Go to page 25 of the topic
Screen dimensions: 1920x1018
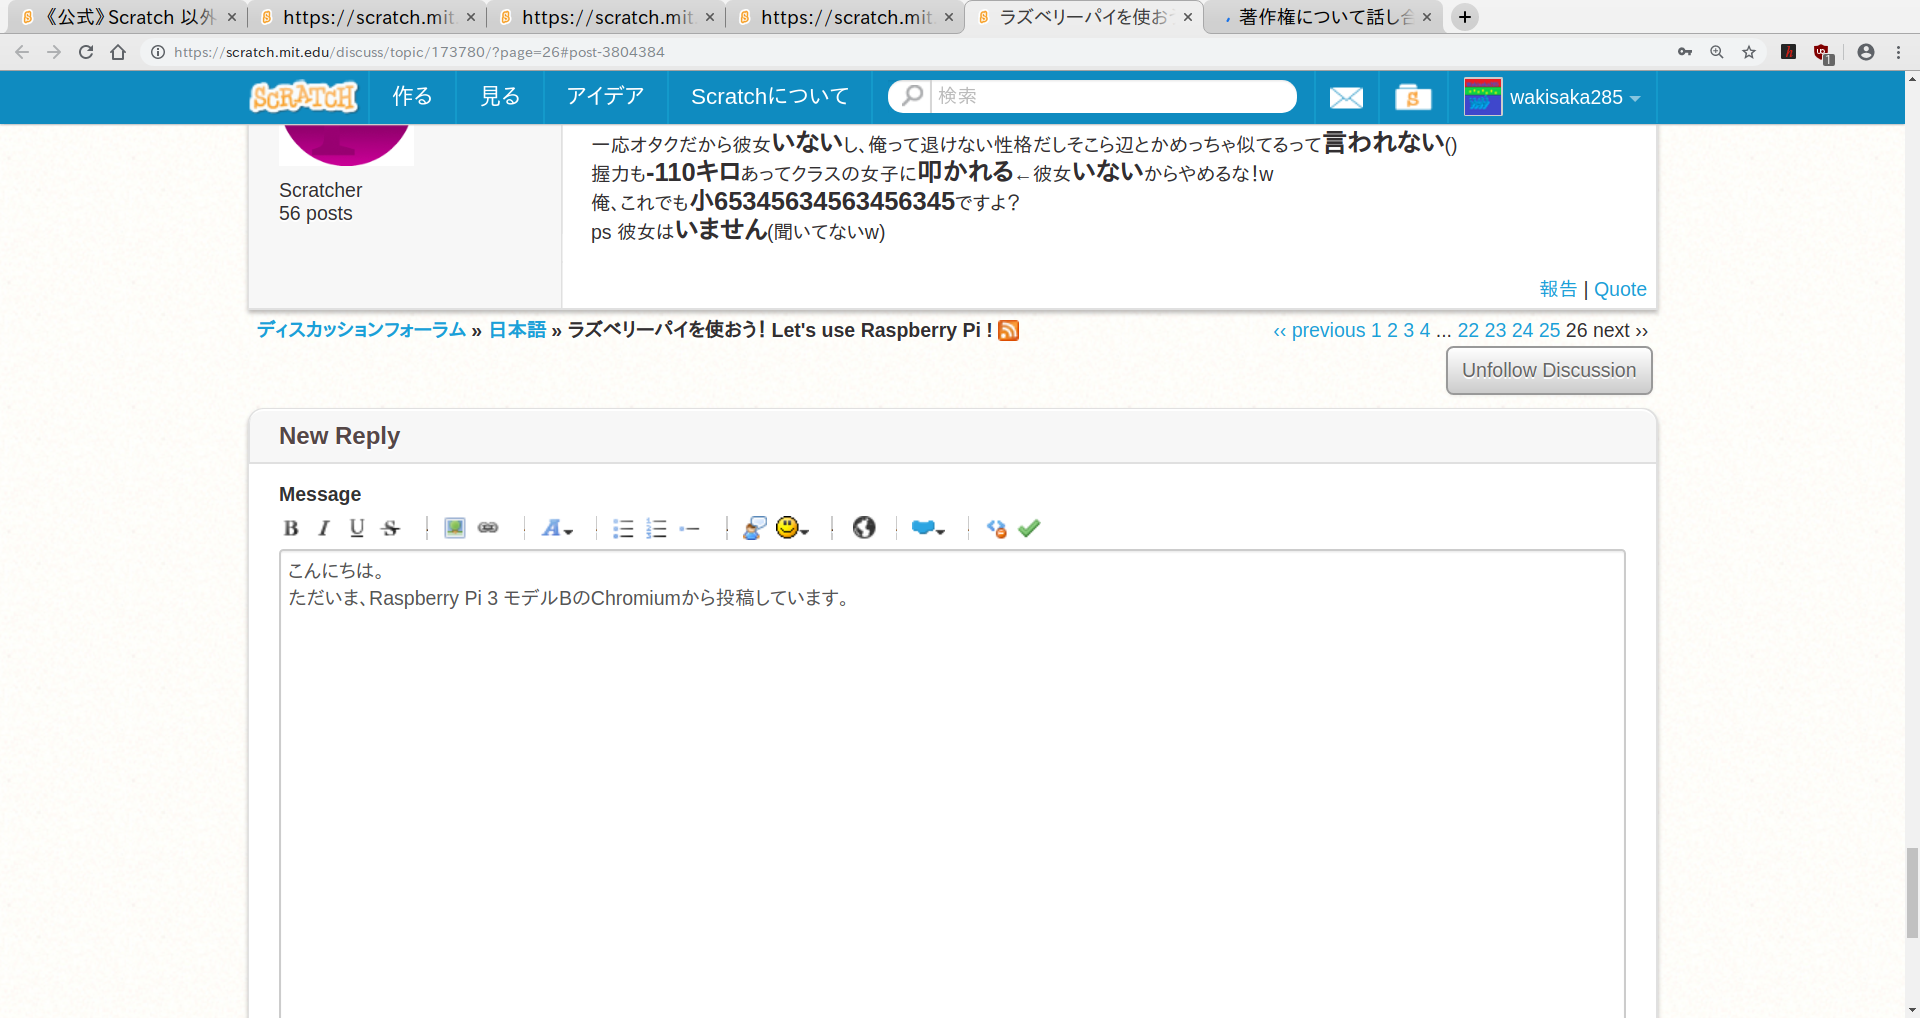point(1549,331)
